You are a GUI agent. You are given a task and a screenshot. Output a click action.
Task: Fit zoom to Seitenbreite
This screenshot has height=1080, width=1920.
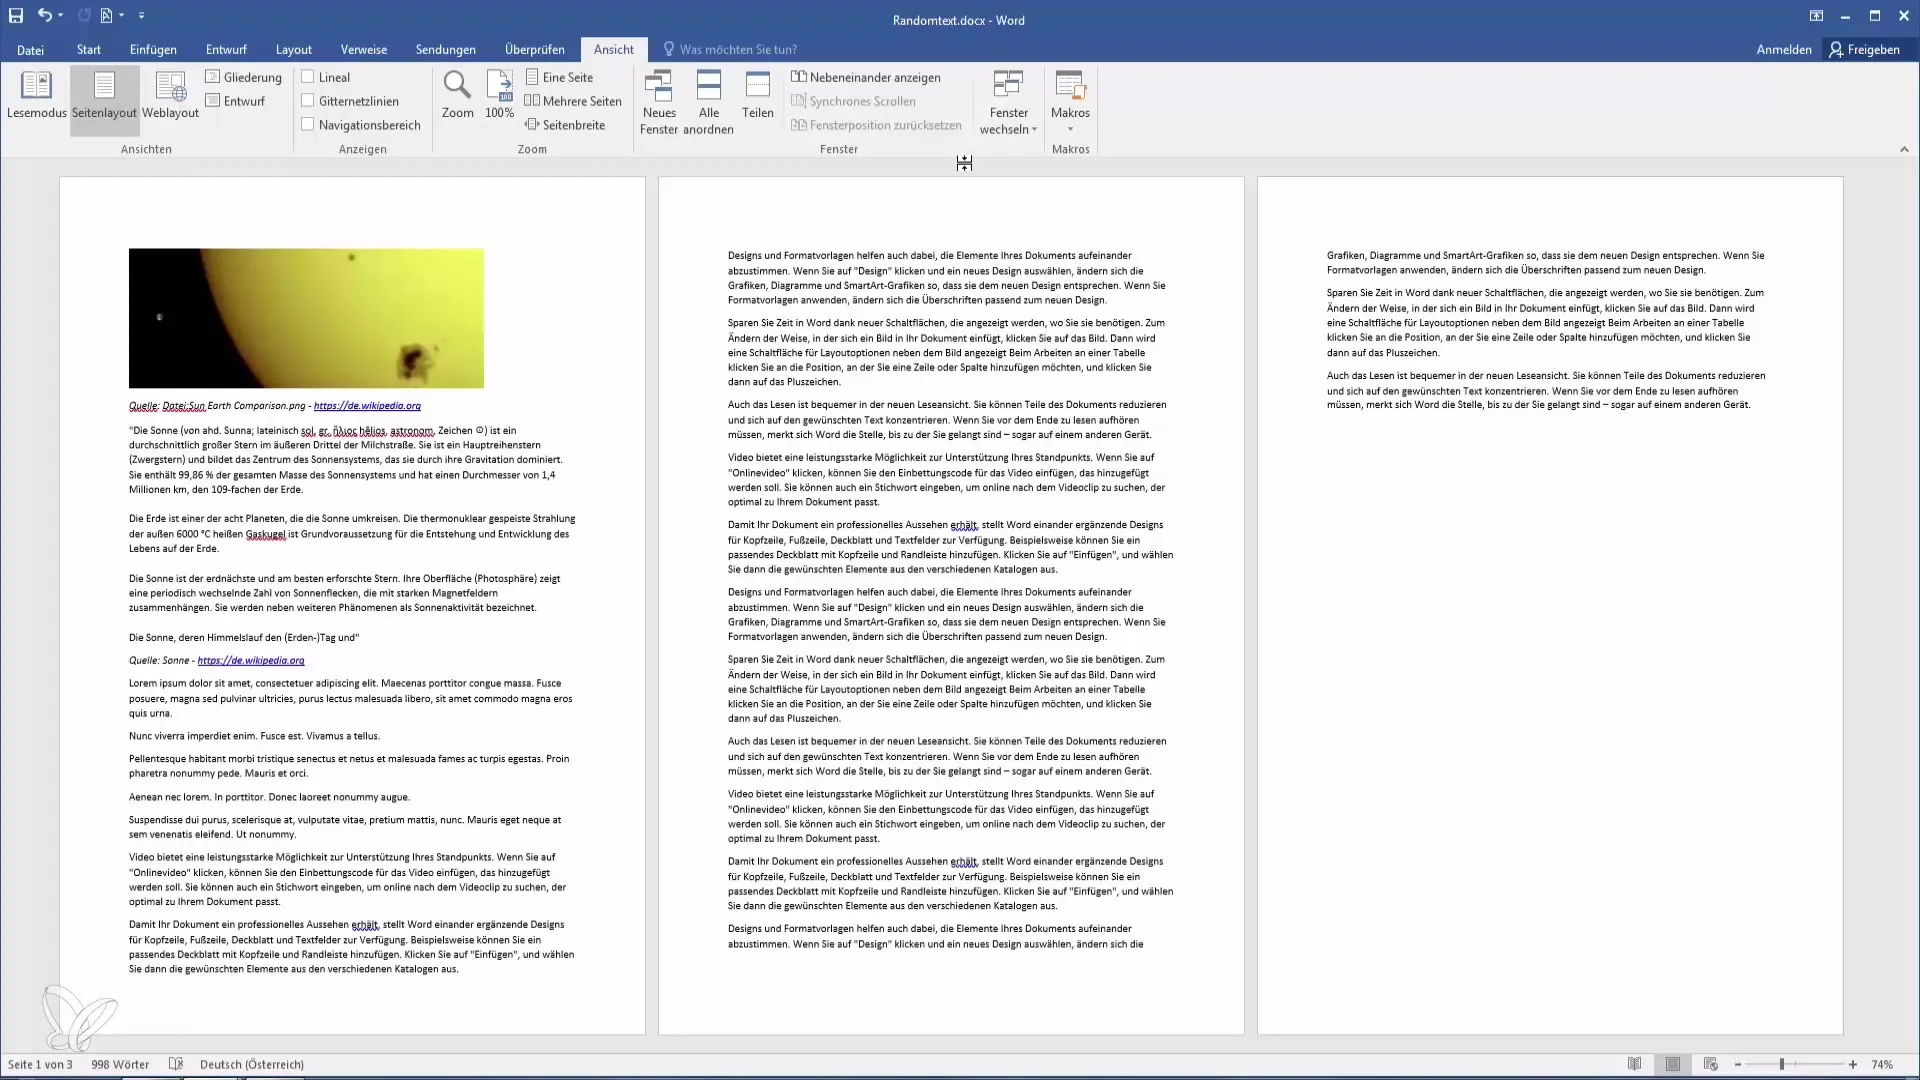[x=565, y=125]
